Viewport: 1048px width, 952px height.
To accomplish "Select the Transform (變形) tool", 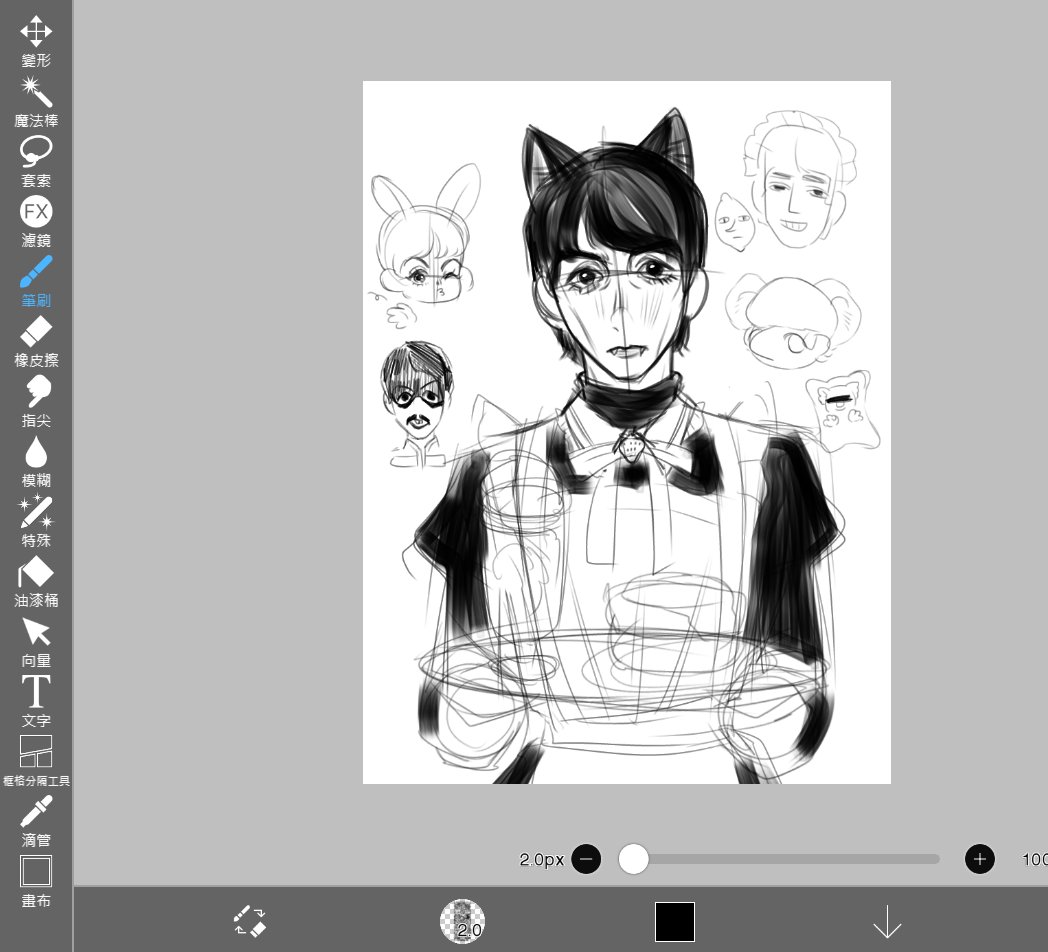I will click(35, 40).
